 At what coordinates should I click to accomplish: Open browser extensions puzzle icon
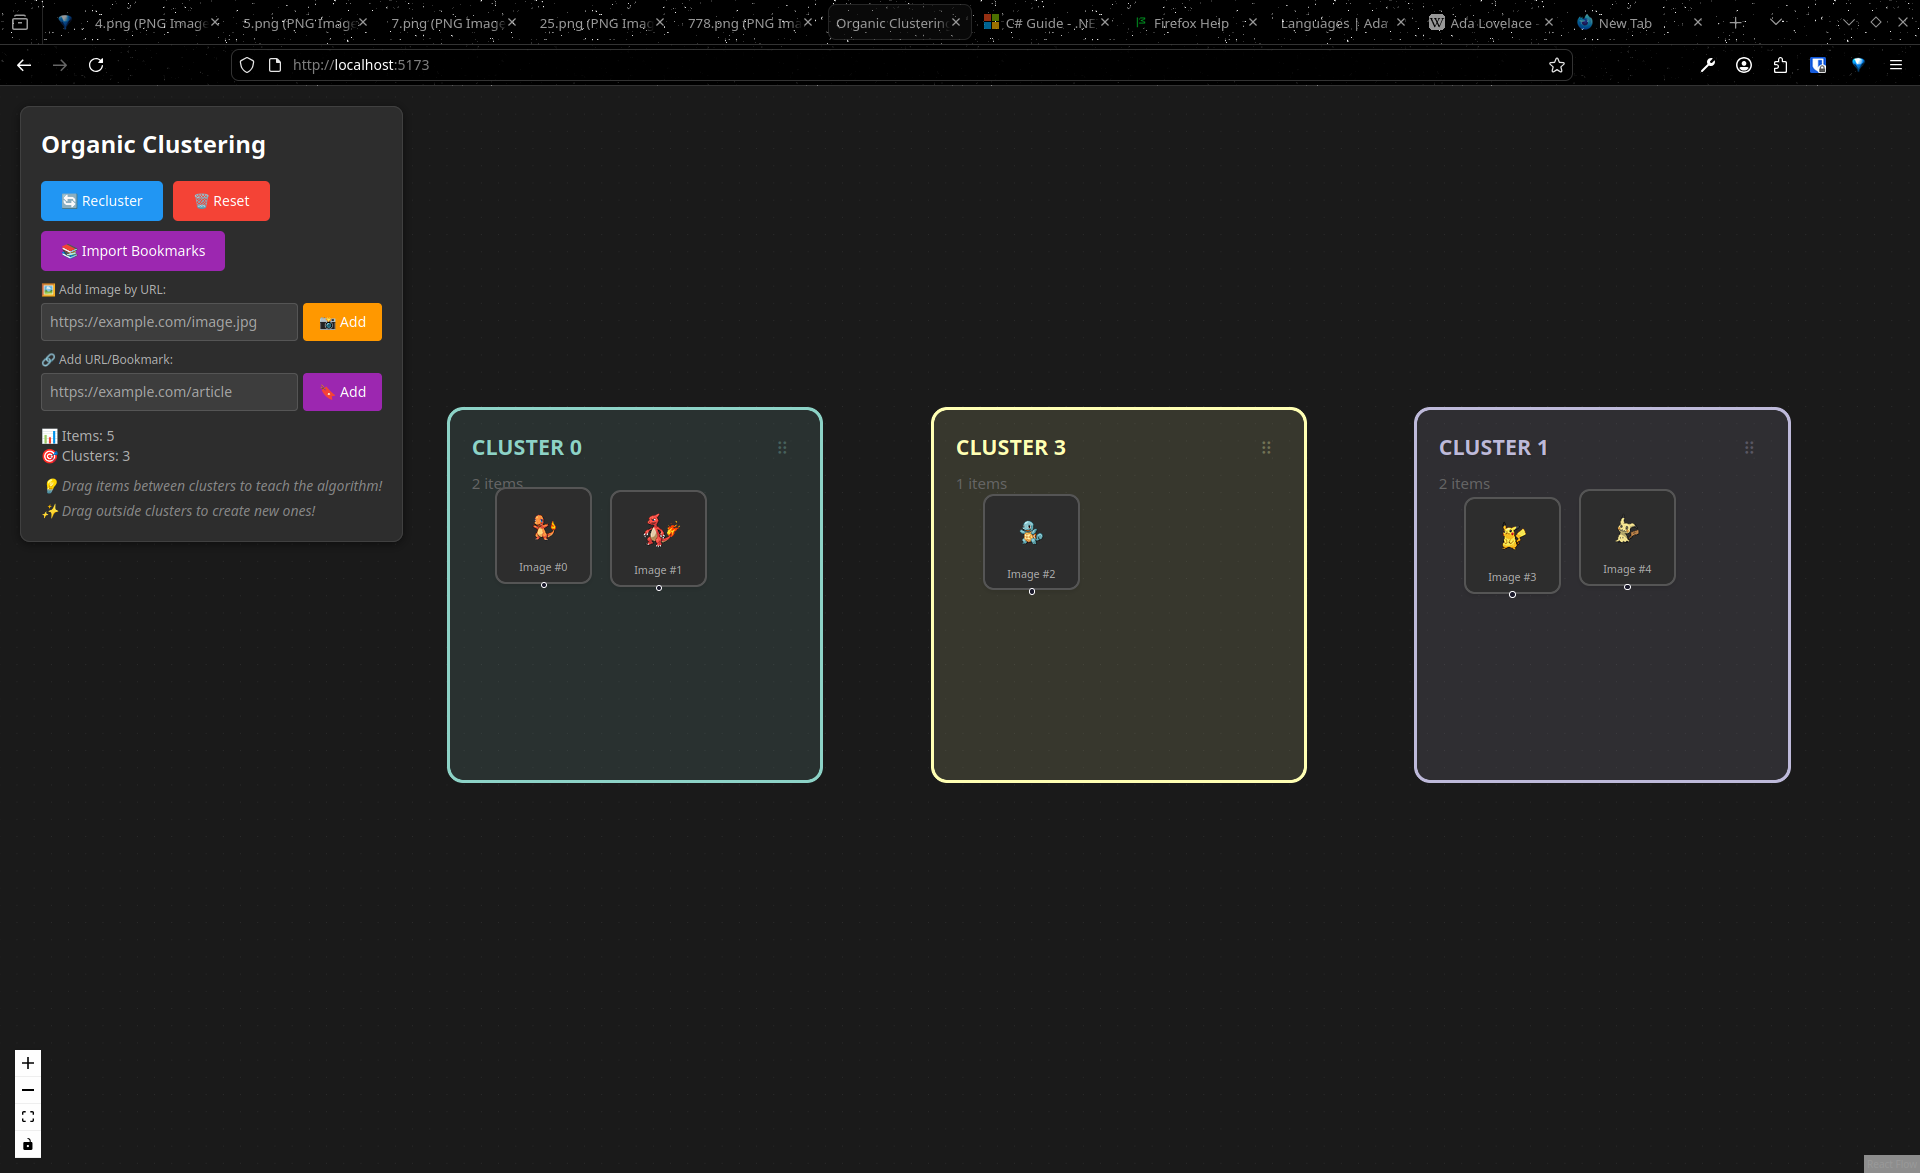1780,65
